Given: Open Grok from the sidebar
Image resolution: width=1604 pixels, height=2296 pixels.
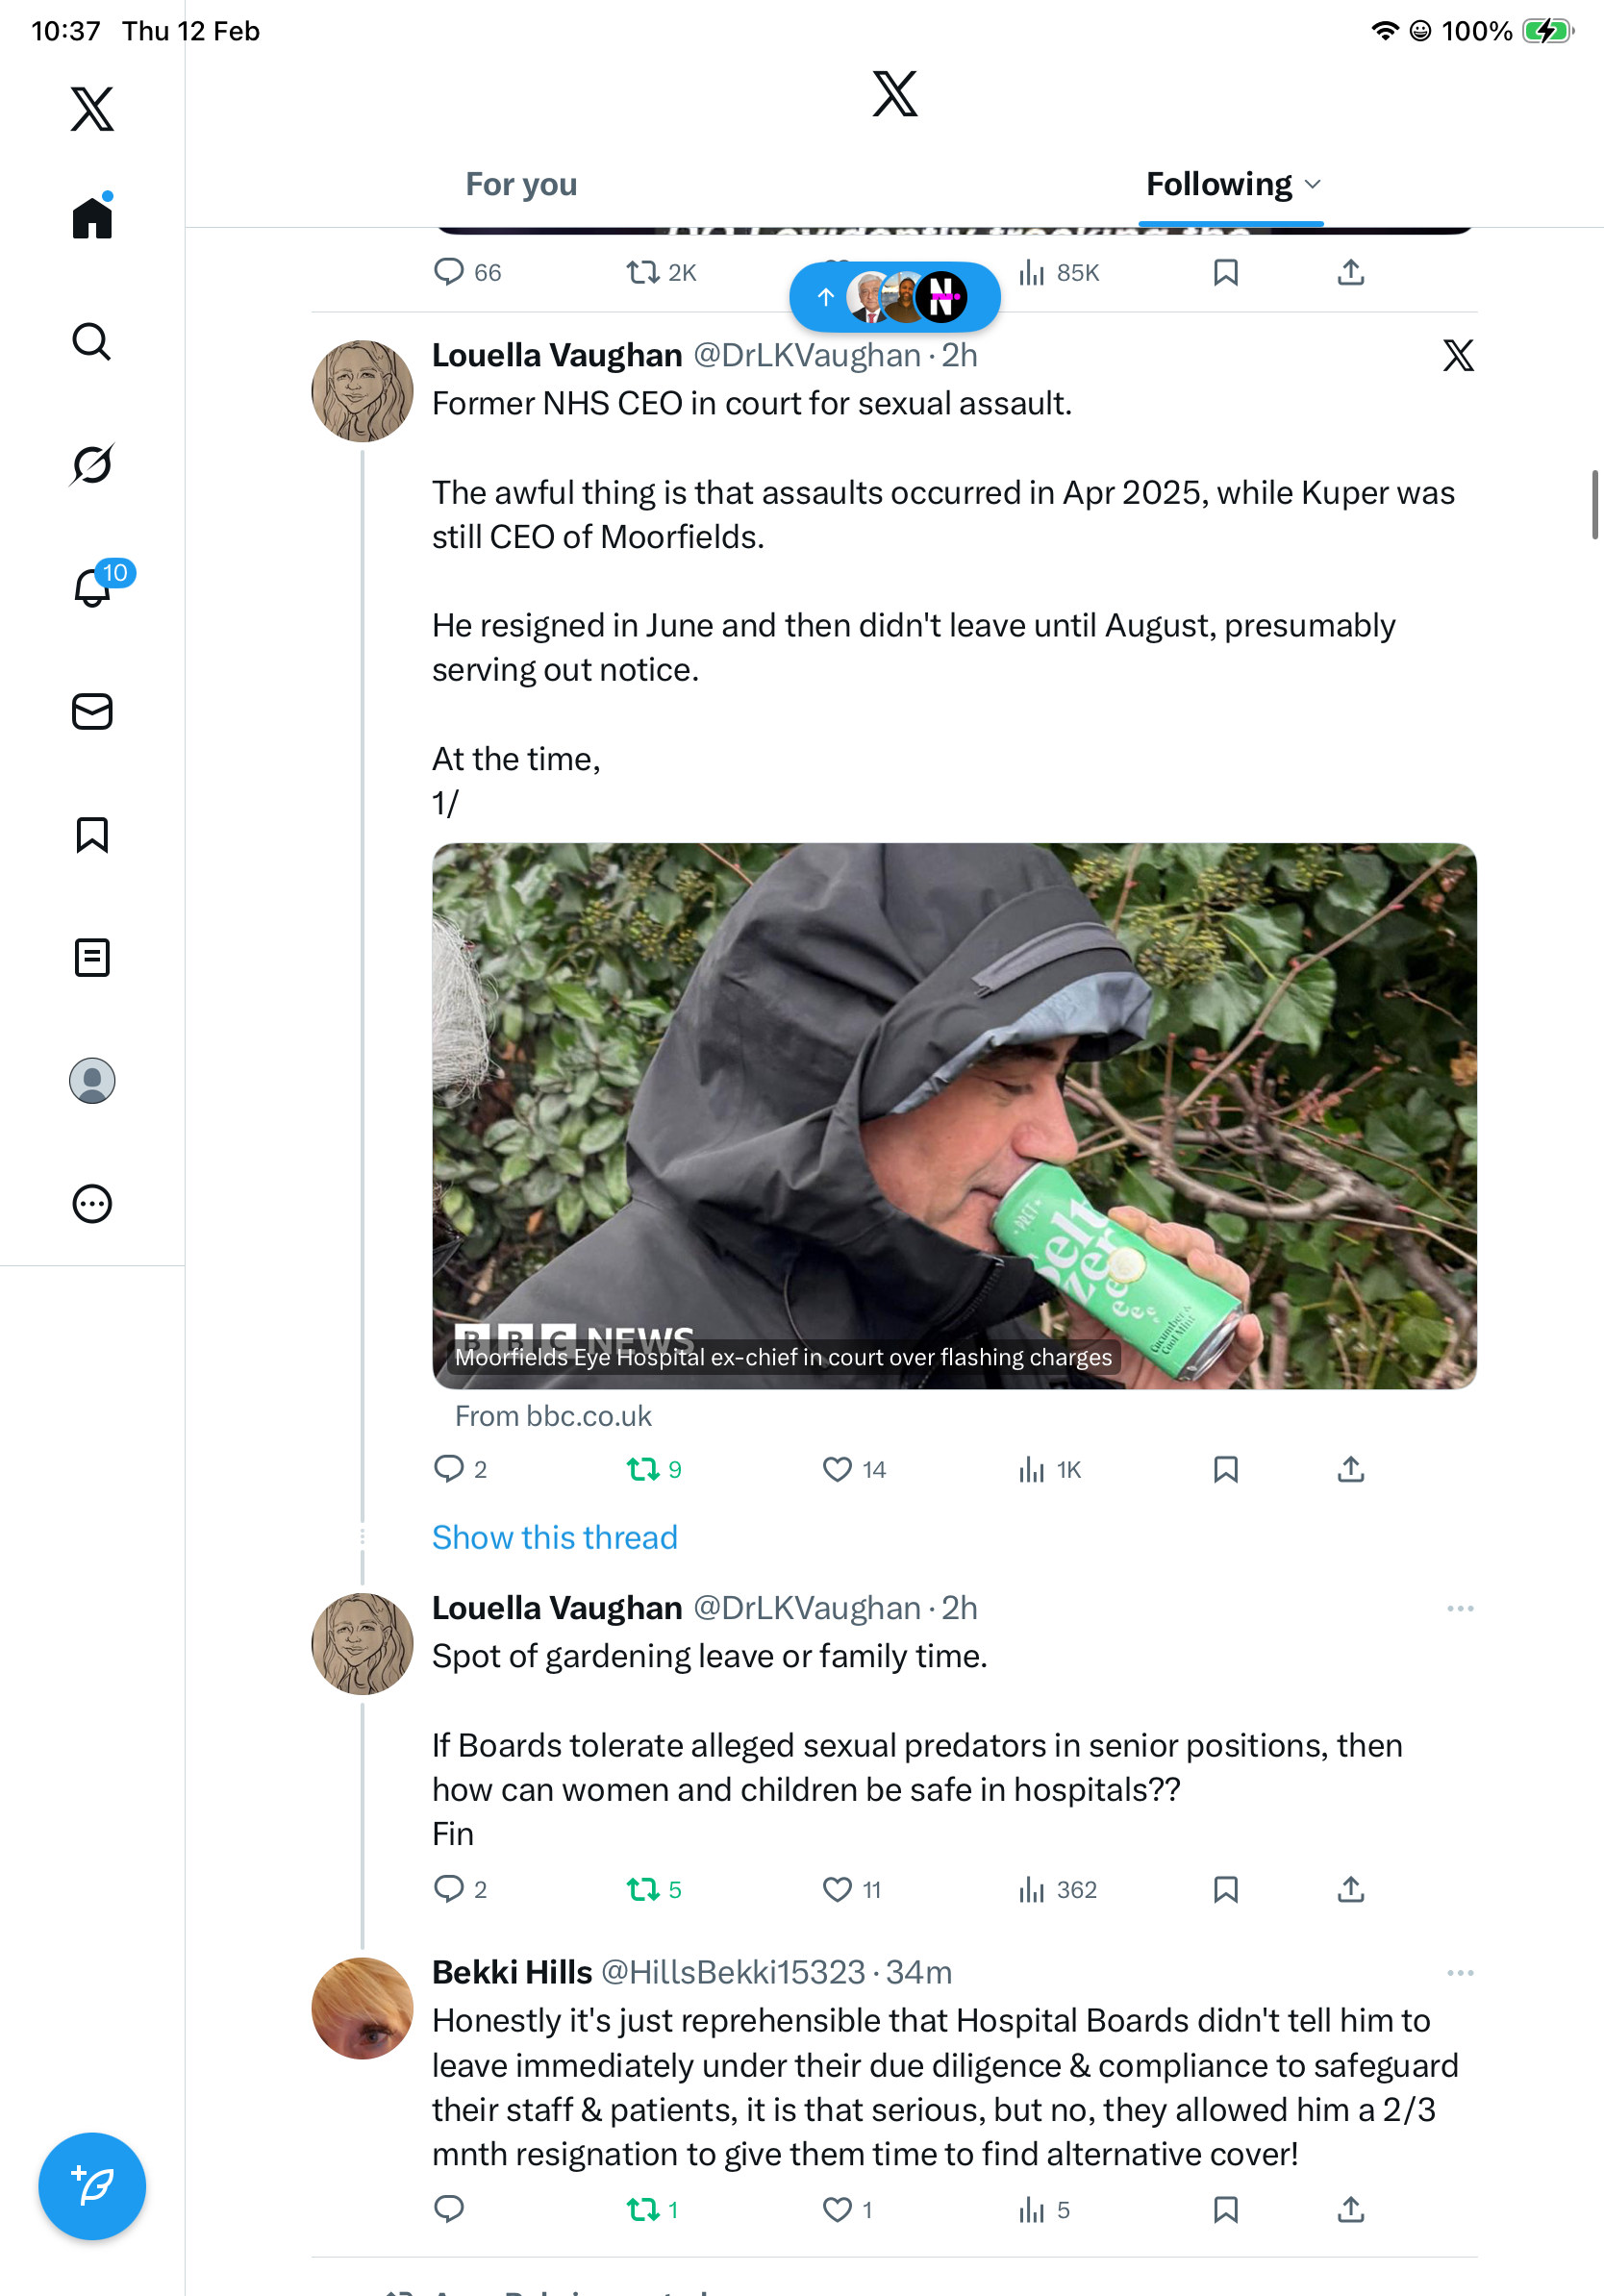Looking at the screenshot, I should [92, 465].
